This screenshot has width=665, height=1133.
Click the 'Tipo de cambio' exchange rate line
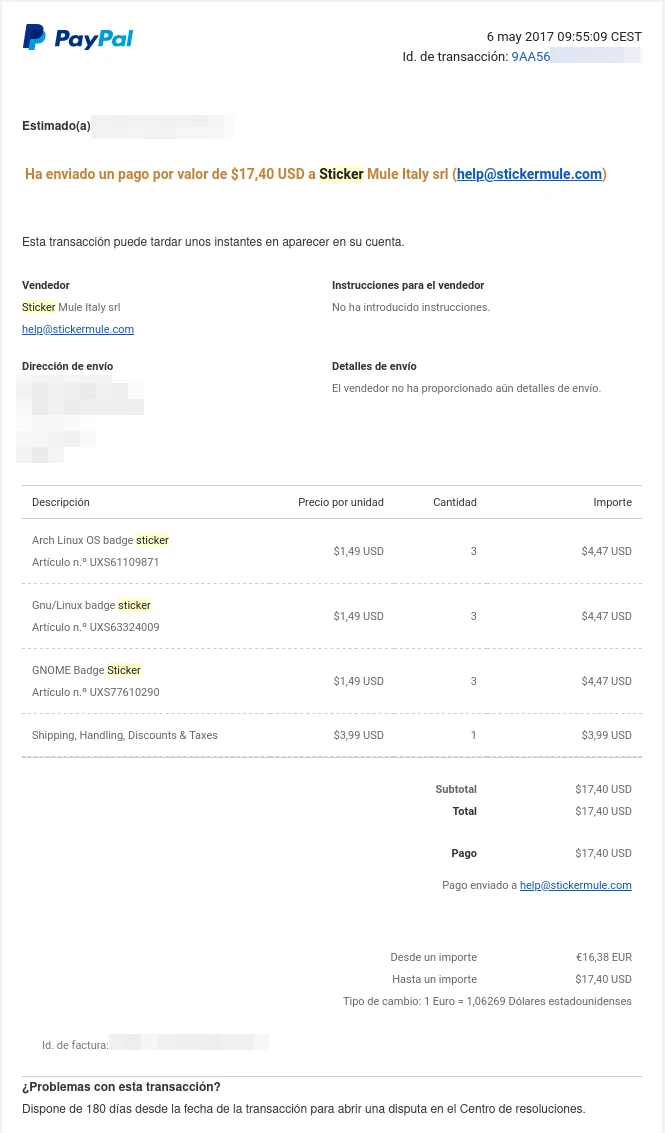click(x=487, y=1001)
